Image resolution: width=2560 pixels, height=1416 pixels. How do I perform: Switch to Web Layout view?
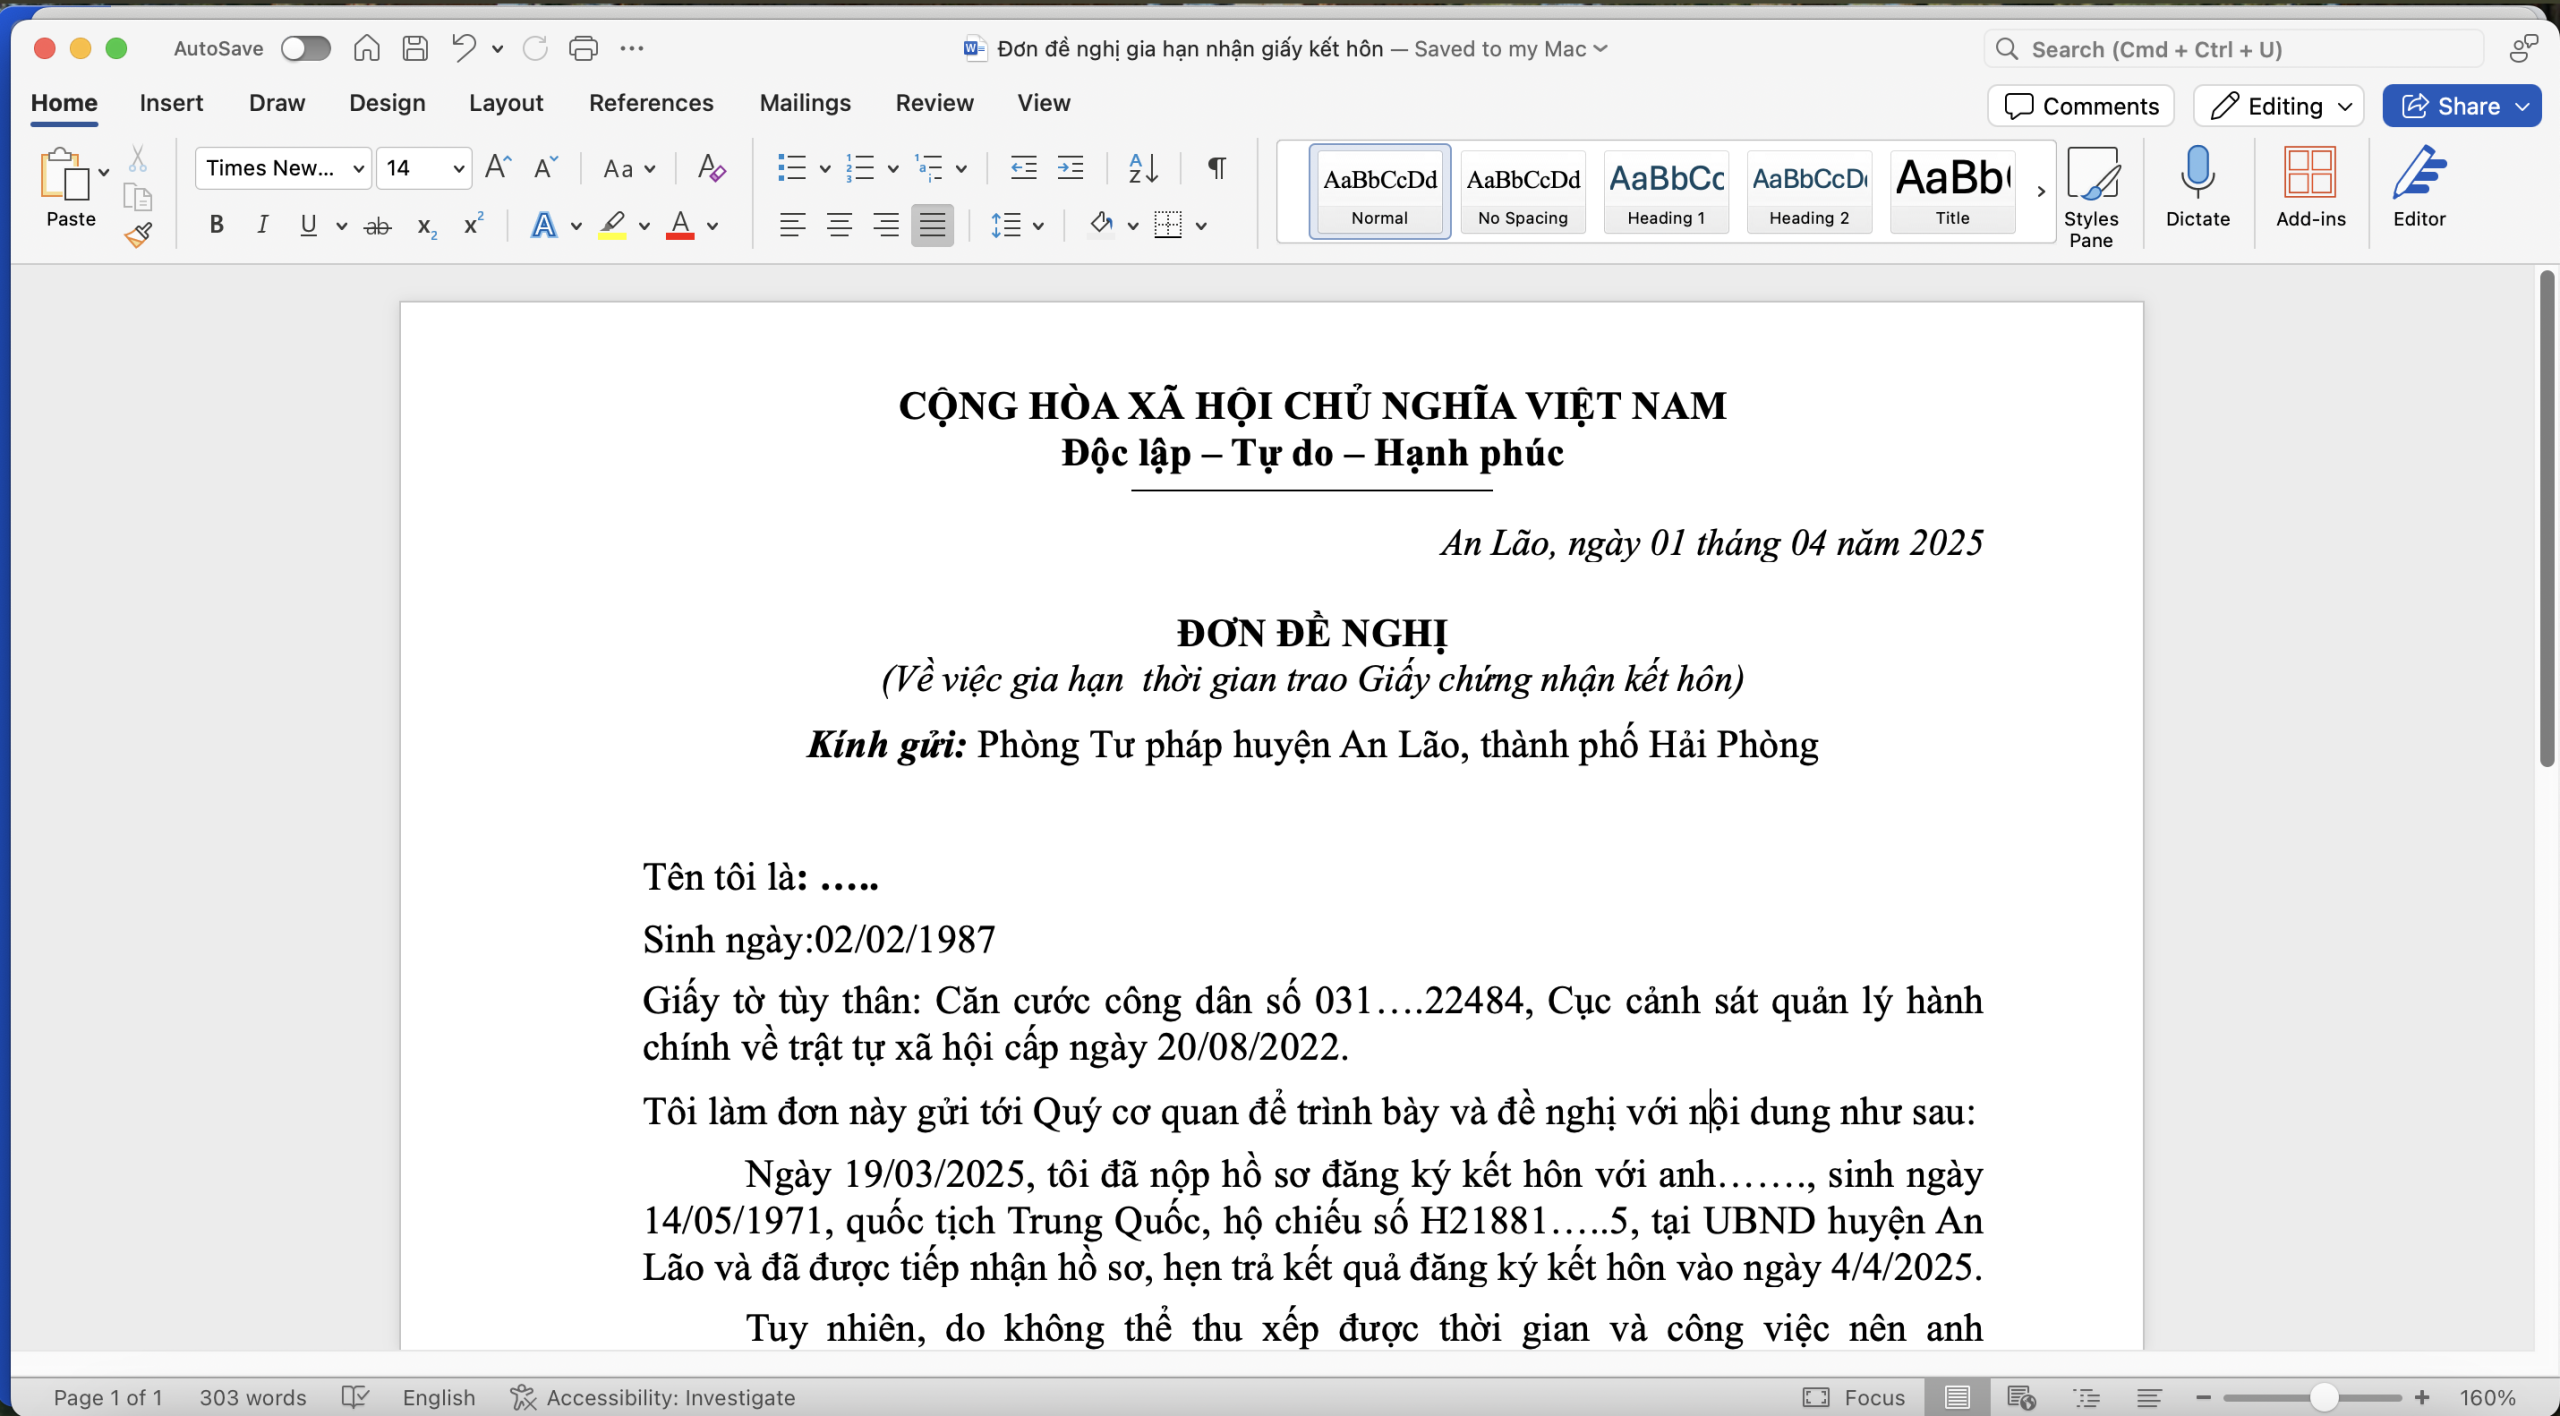(2021, 1397)
